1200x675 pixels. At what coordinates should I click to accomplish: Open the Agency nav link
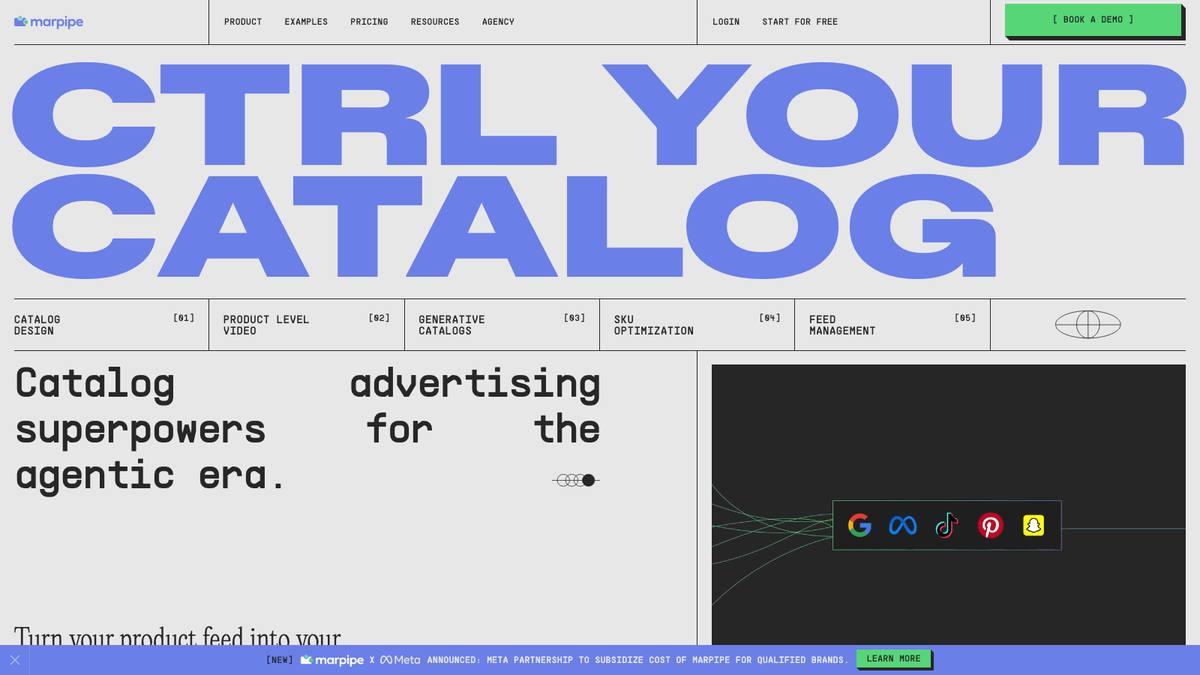tap(498, 21)
